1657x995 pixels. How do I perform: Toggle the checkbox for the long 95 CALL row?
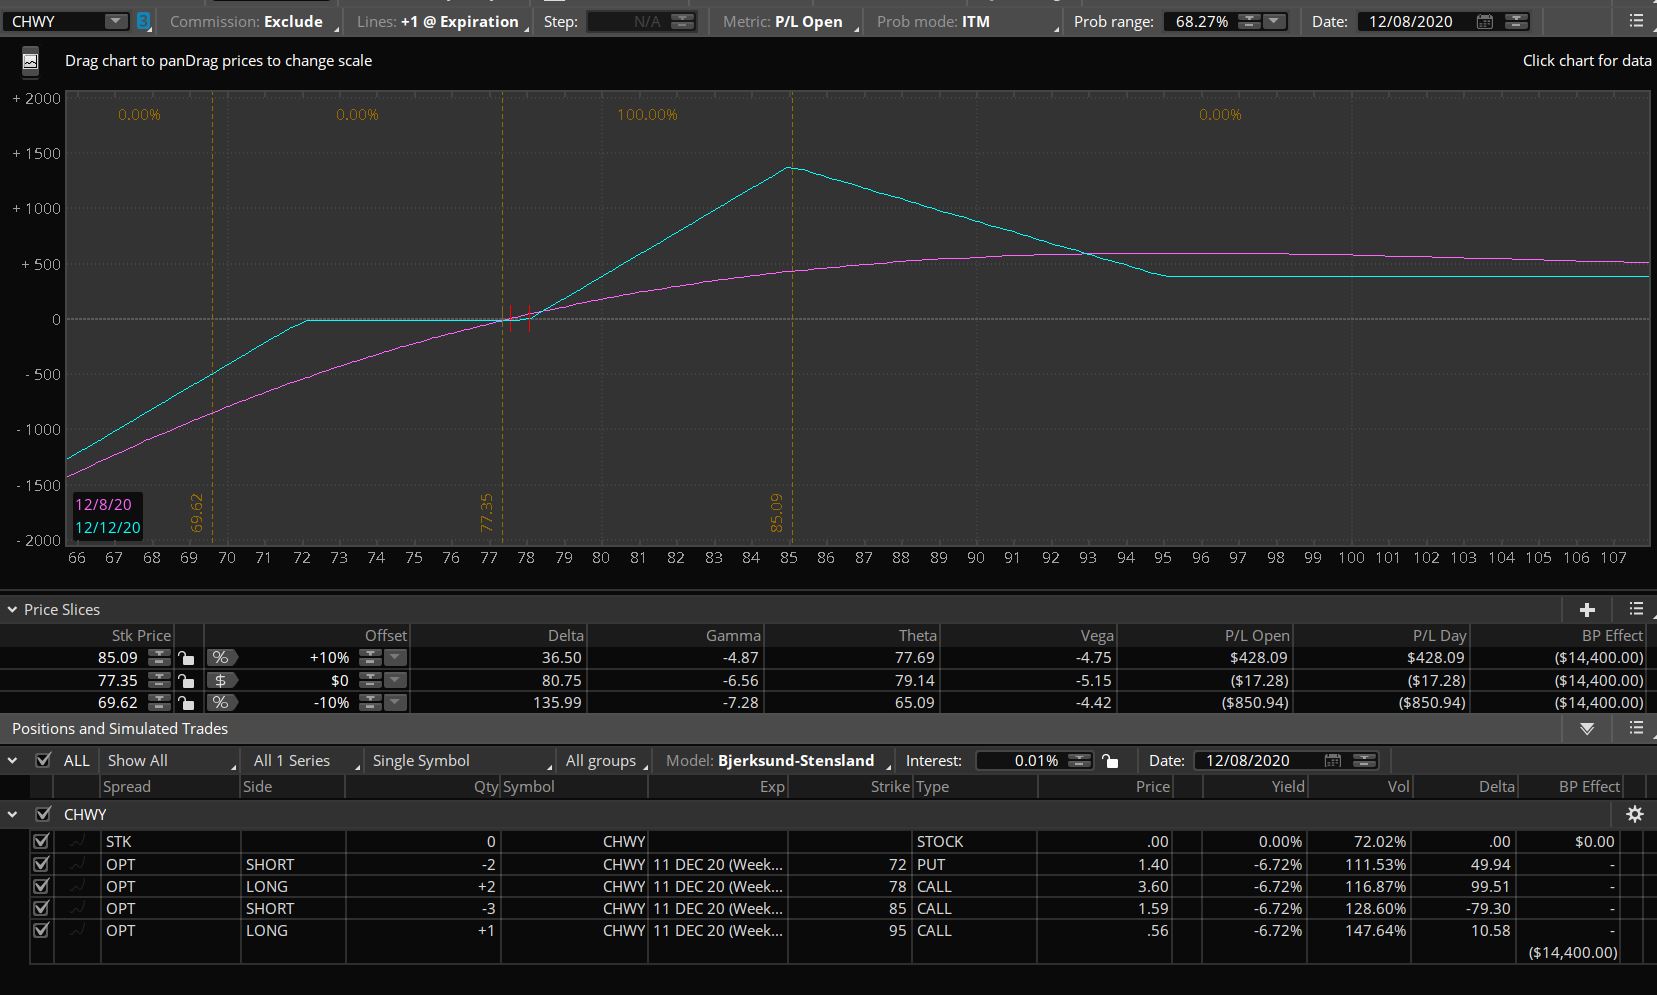point(41,930)
